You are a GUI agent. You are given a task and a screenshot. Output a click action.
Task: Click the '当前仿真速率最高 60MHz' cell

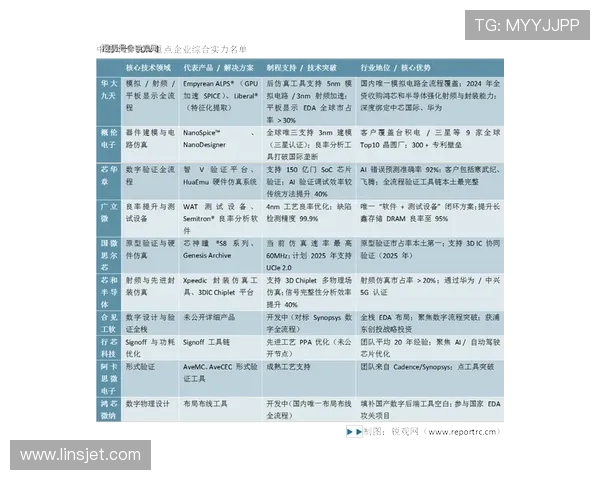click(x=309, y=255)
